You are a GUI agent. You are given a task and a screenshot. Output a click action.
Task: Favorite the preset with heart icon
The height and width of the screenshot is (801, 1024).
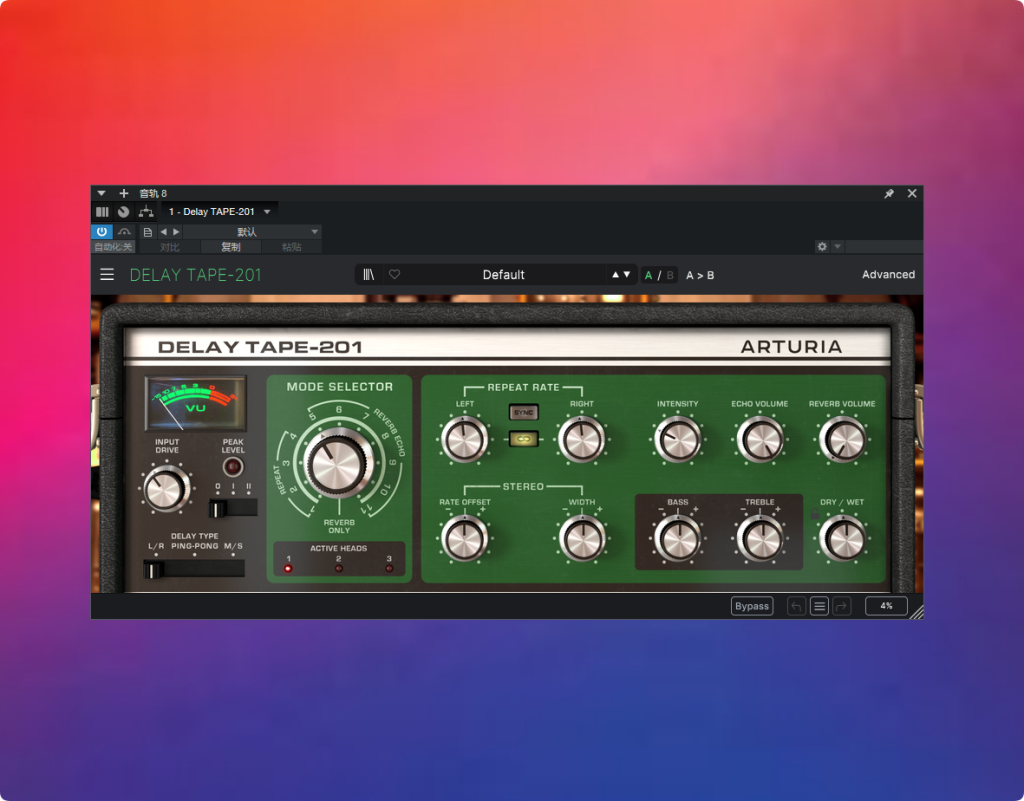(394, 275)
